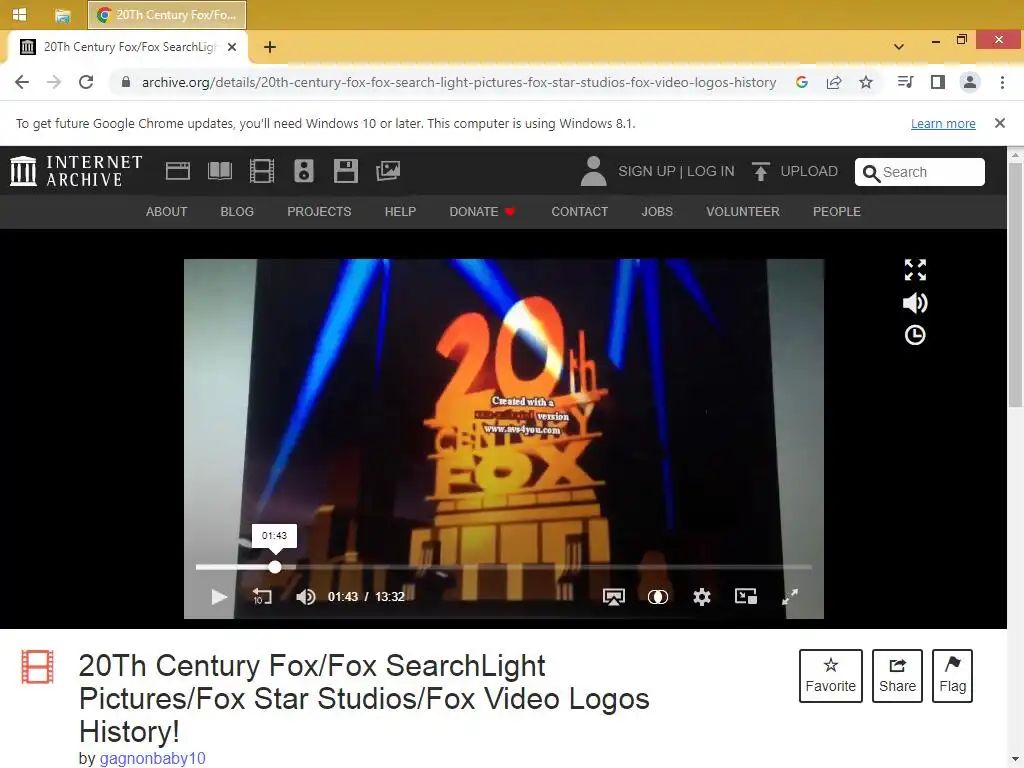Close the 20Th Century Fox tab
1024x768 pixels.
pos(232,47)
